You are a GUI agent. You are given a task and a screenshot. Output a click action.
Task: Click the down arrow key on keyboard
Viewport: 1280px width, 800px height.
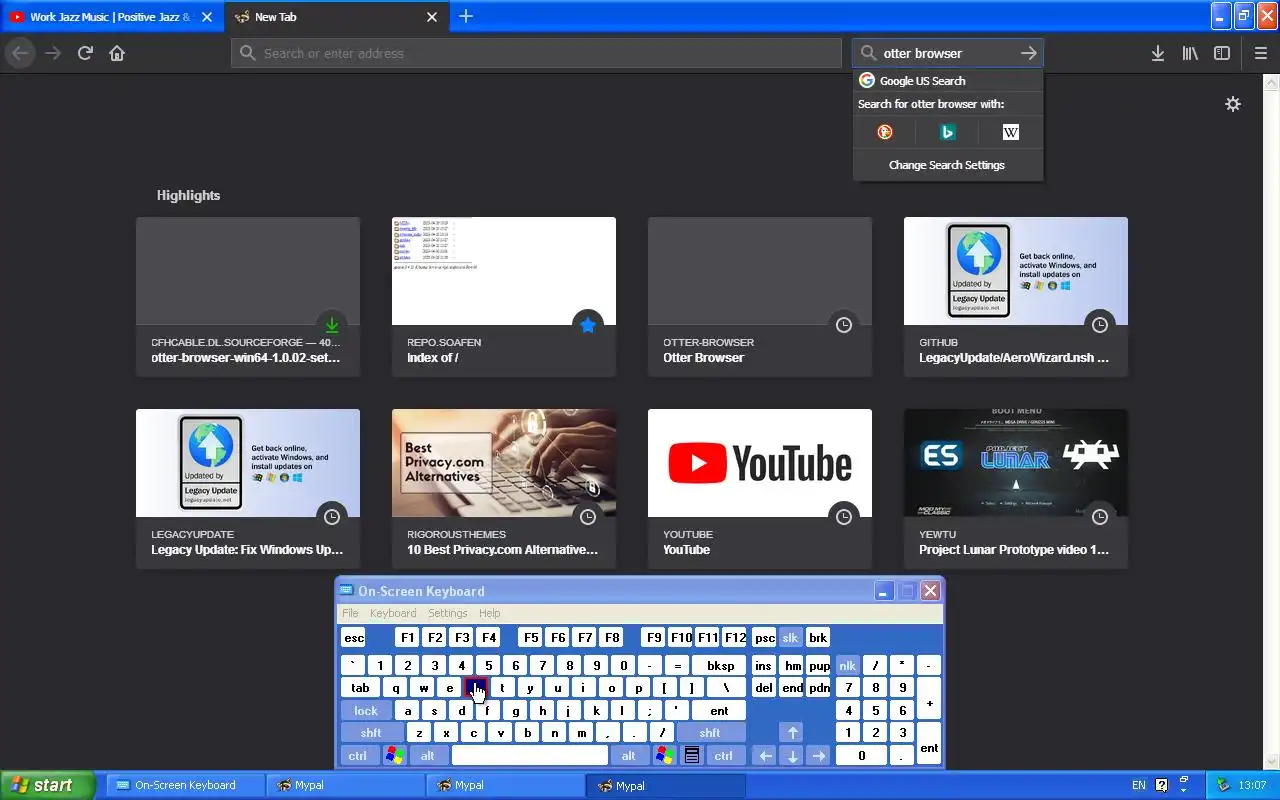pyautogui.click(x=792, y=756)
